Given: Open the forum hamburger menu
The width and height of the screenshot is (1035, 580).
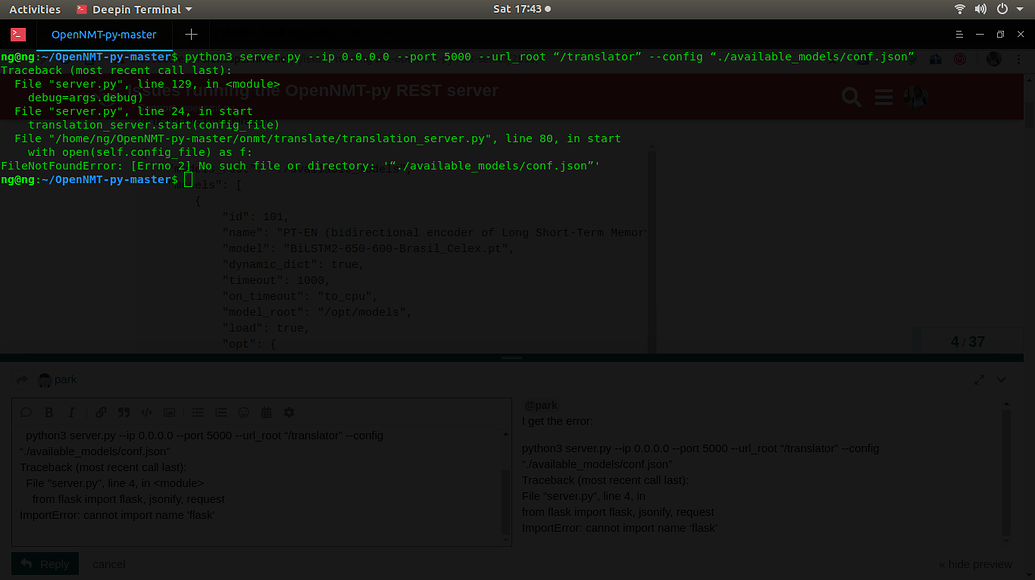Looking at the screenshot, I should pyautogui.click(x=883, y=98).
